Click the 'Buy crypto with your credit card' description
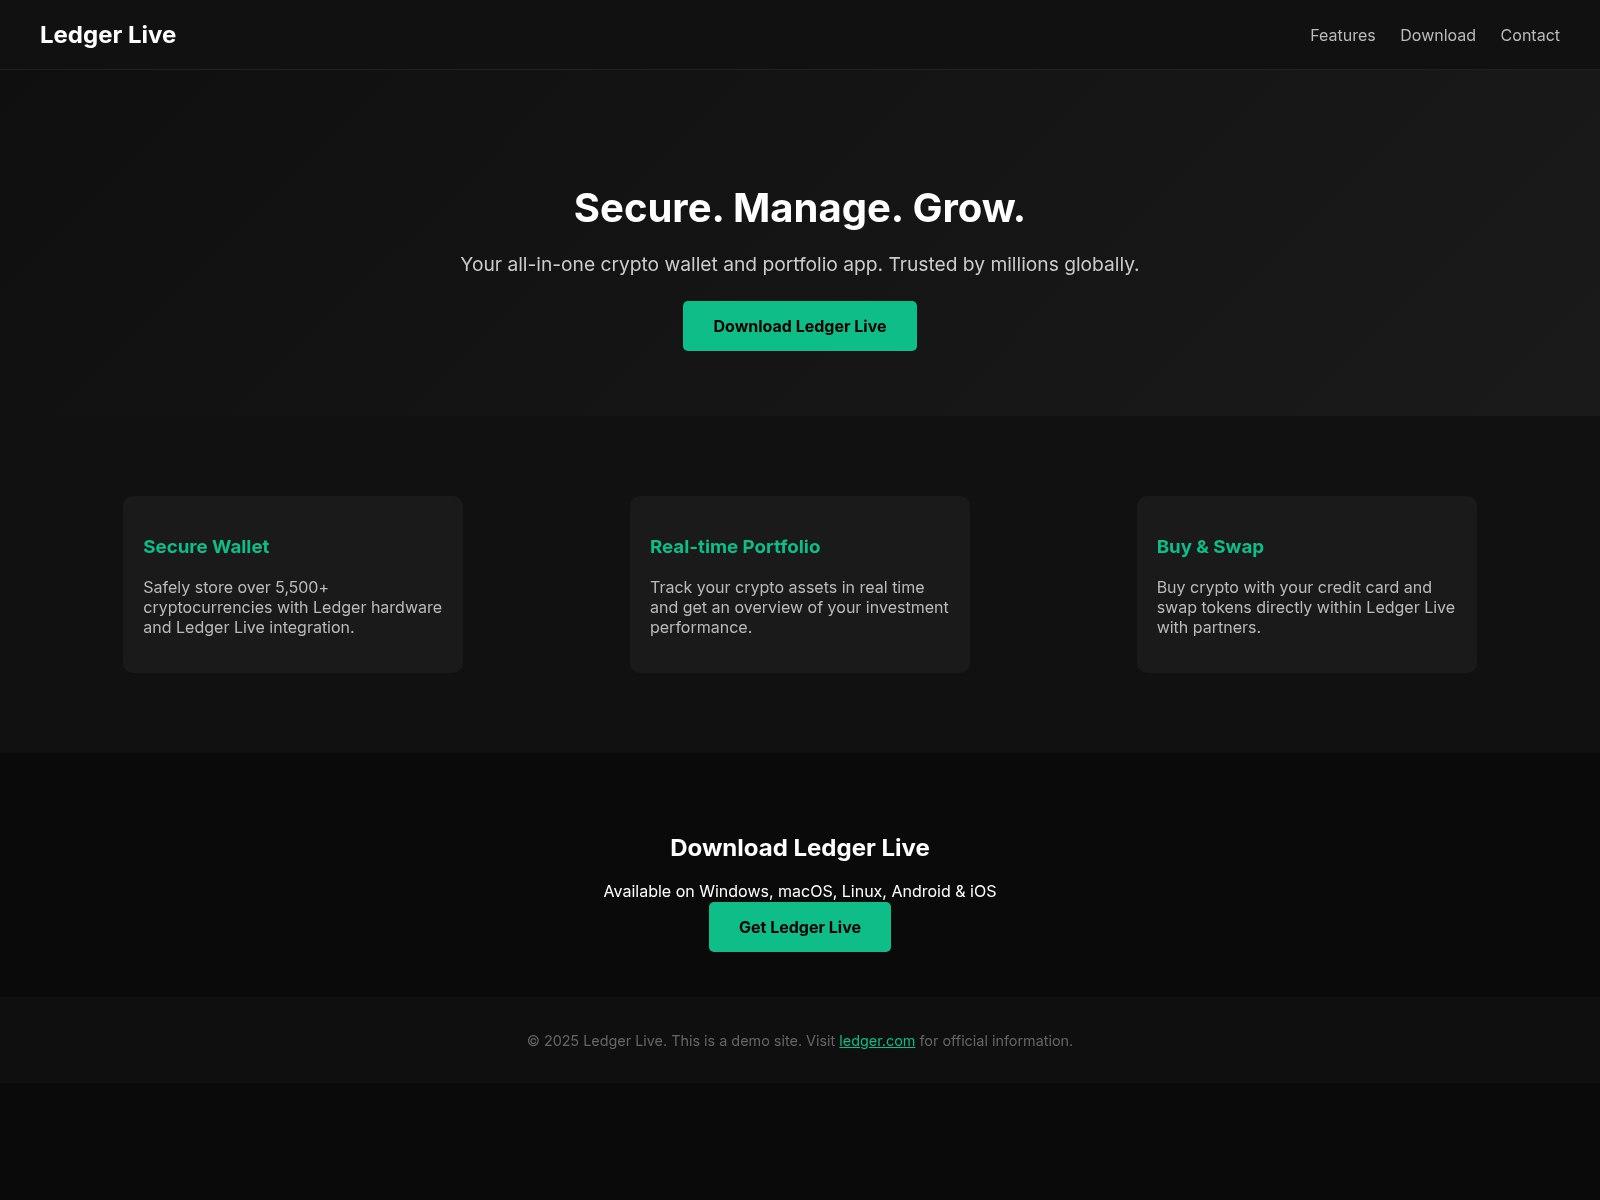Screen dimensions: 1600x1200 1306,607
